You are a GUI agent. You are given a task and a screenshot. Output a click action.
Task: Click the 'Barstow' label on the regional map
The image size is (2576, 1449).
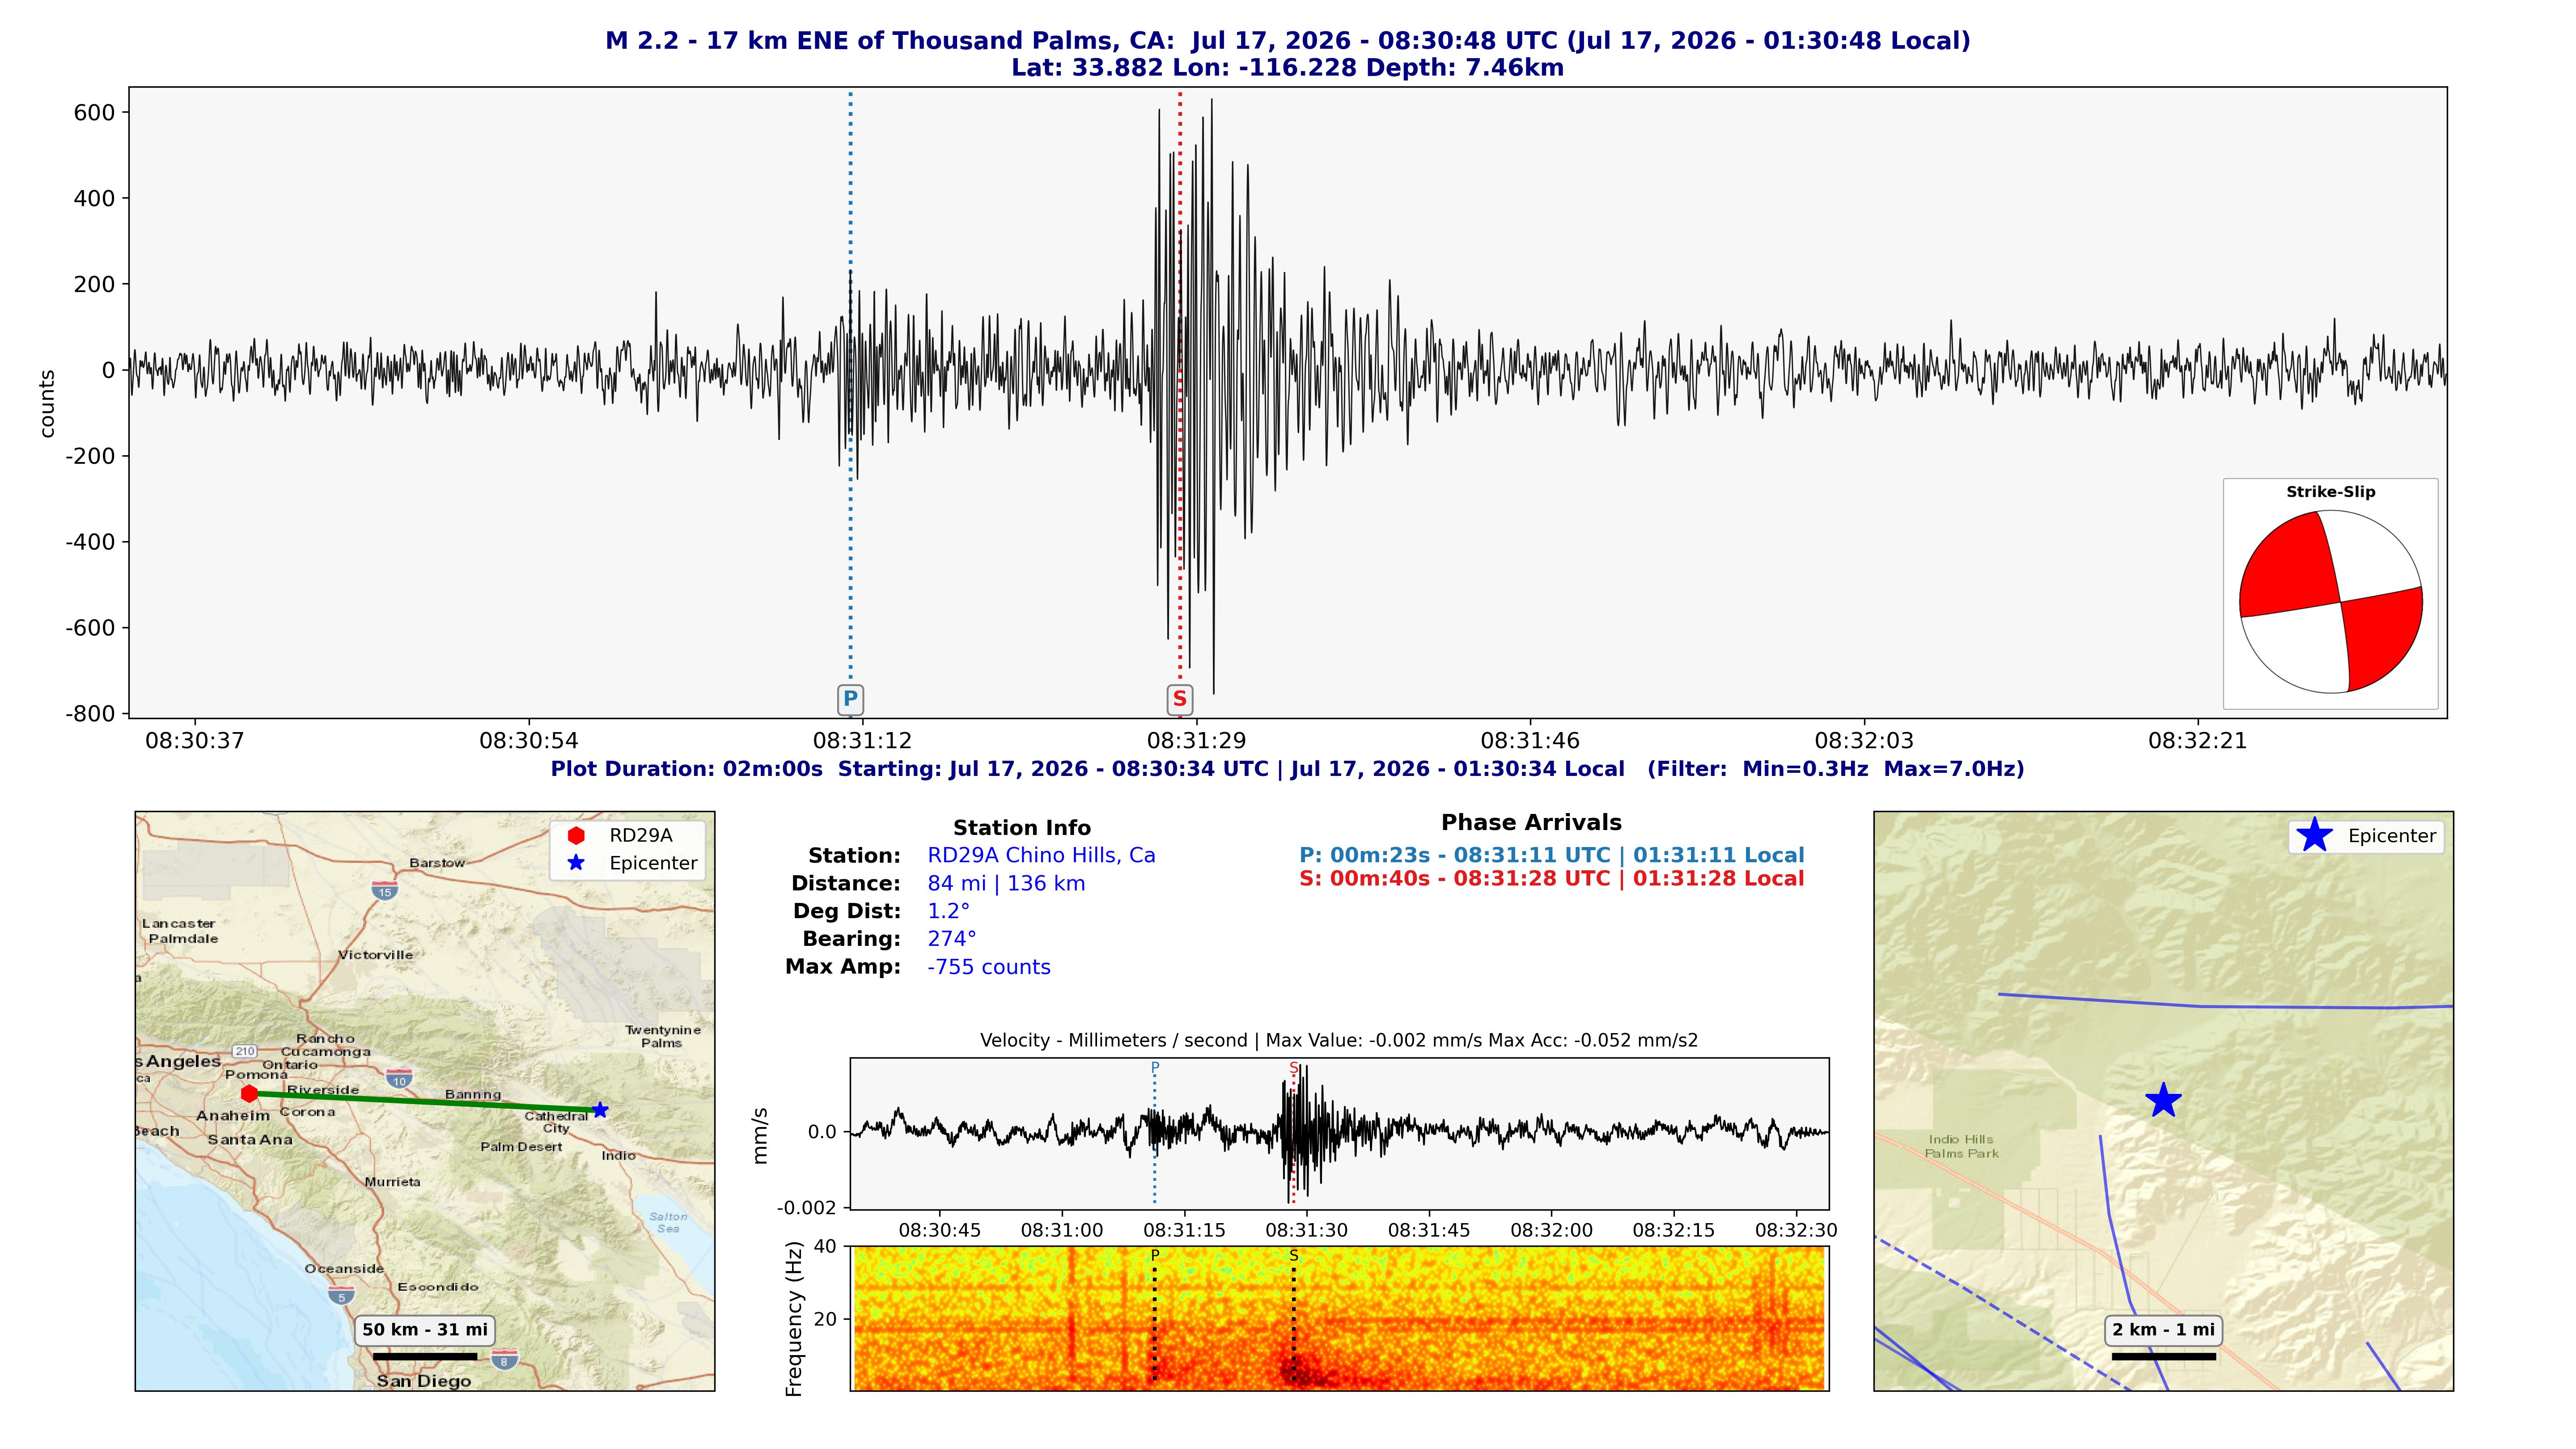[437, 863]
